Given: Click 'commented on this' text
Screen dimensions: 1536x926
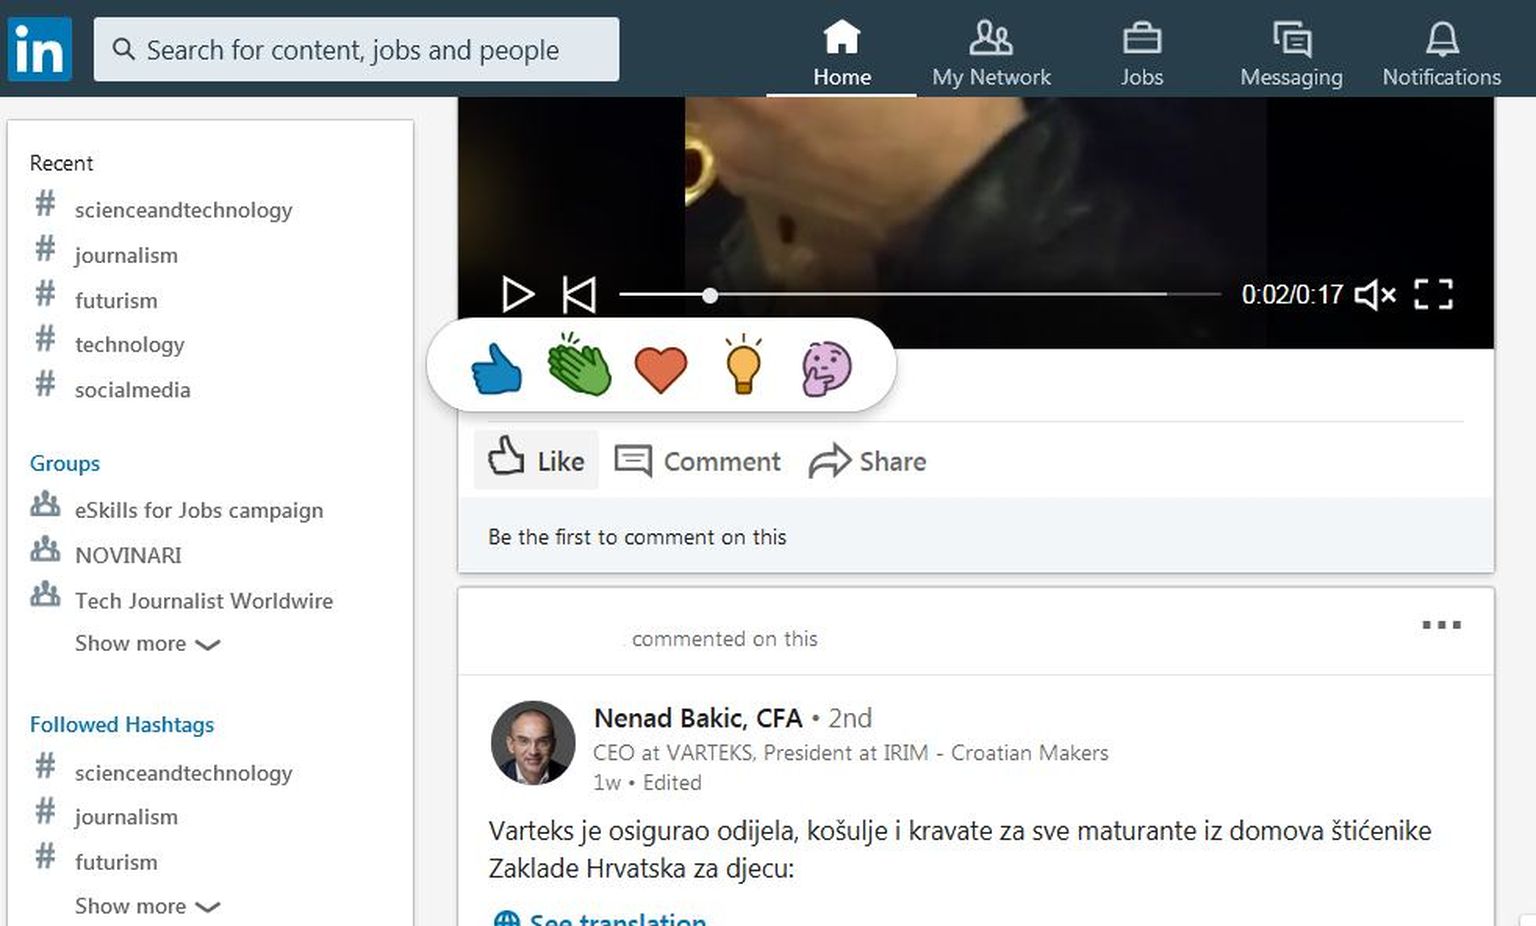Looking at the screenshot, I should click(725, 639).
